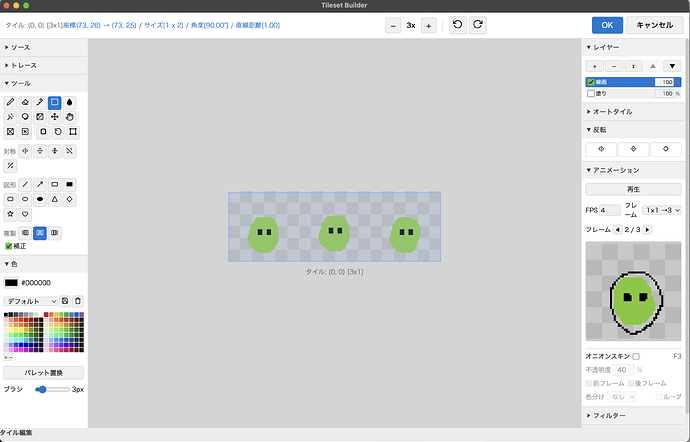Viewport: 690px width, 442px height.
Task: Select the first 複製 duplicate mode
Action: (26, 233)
